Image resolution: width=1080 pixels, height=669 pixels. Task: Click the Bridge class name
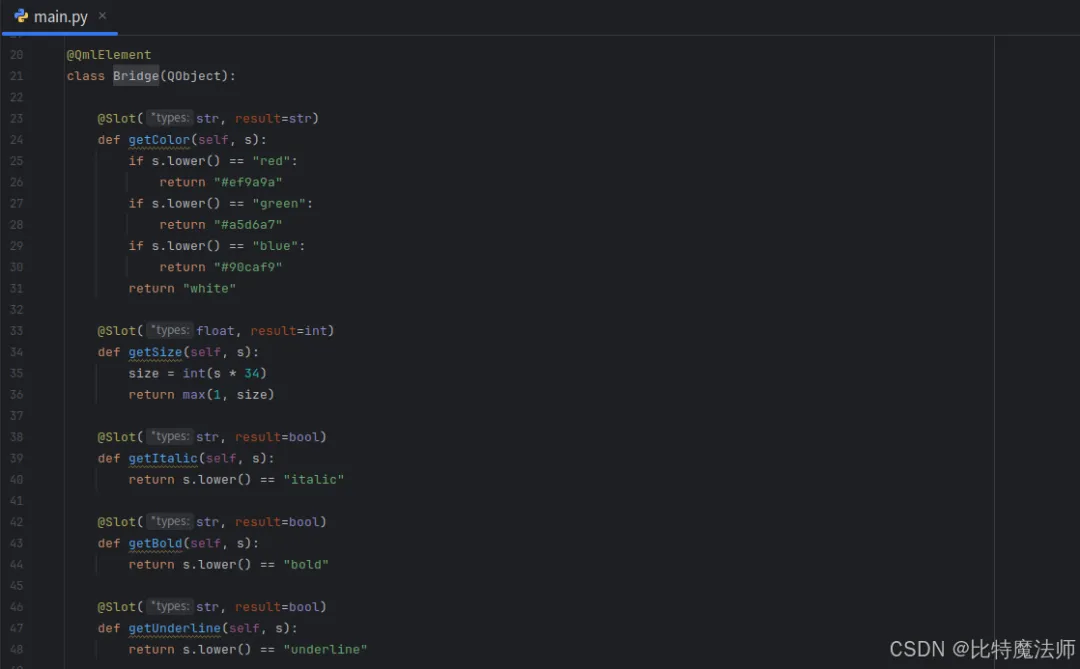point(136,76)
